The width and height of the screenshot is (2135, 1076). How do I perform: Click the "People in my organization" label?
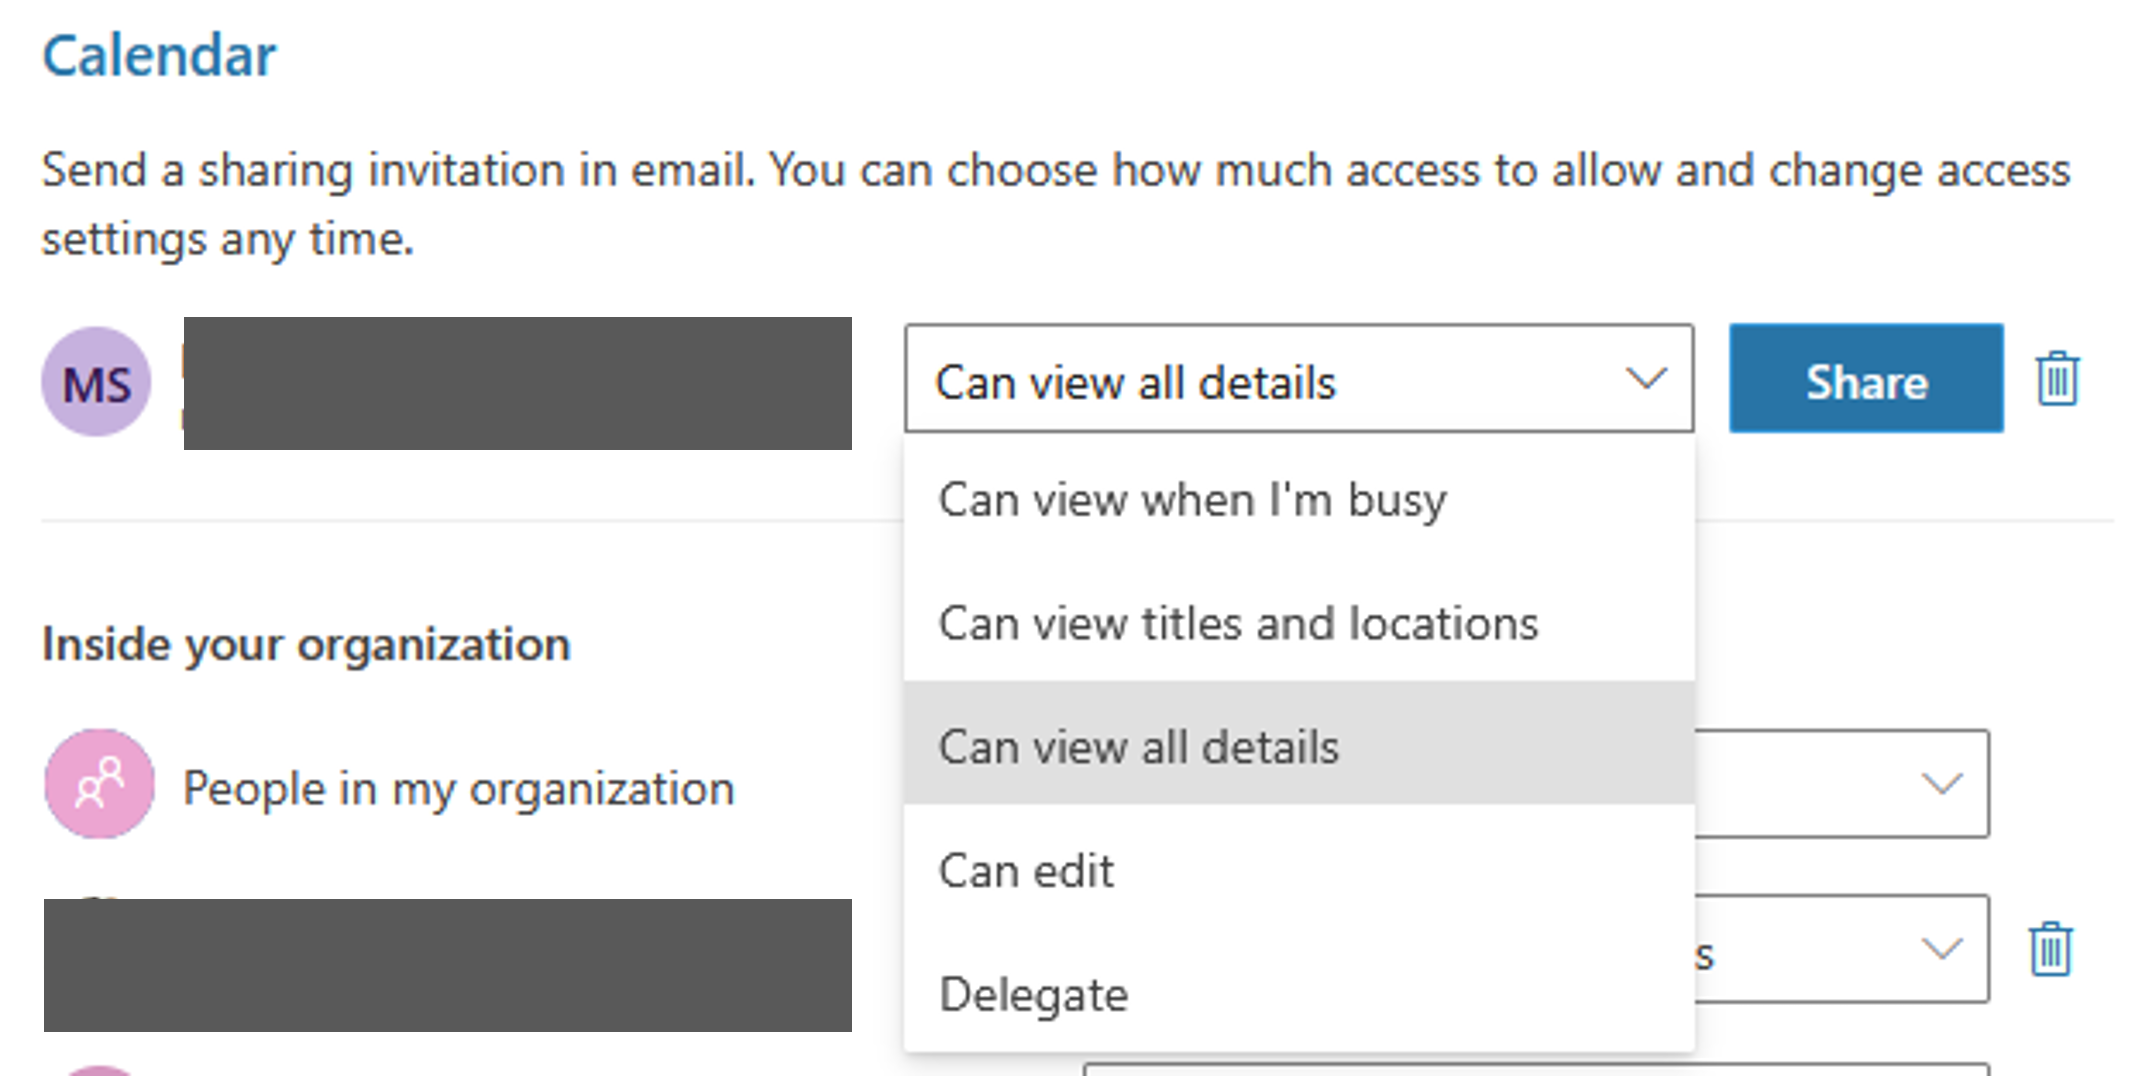(x=458, y=788)
